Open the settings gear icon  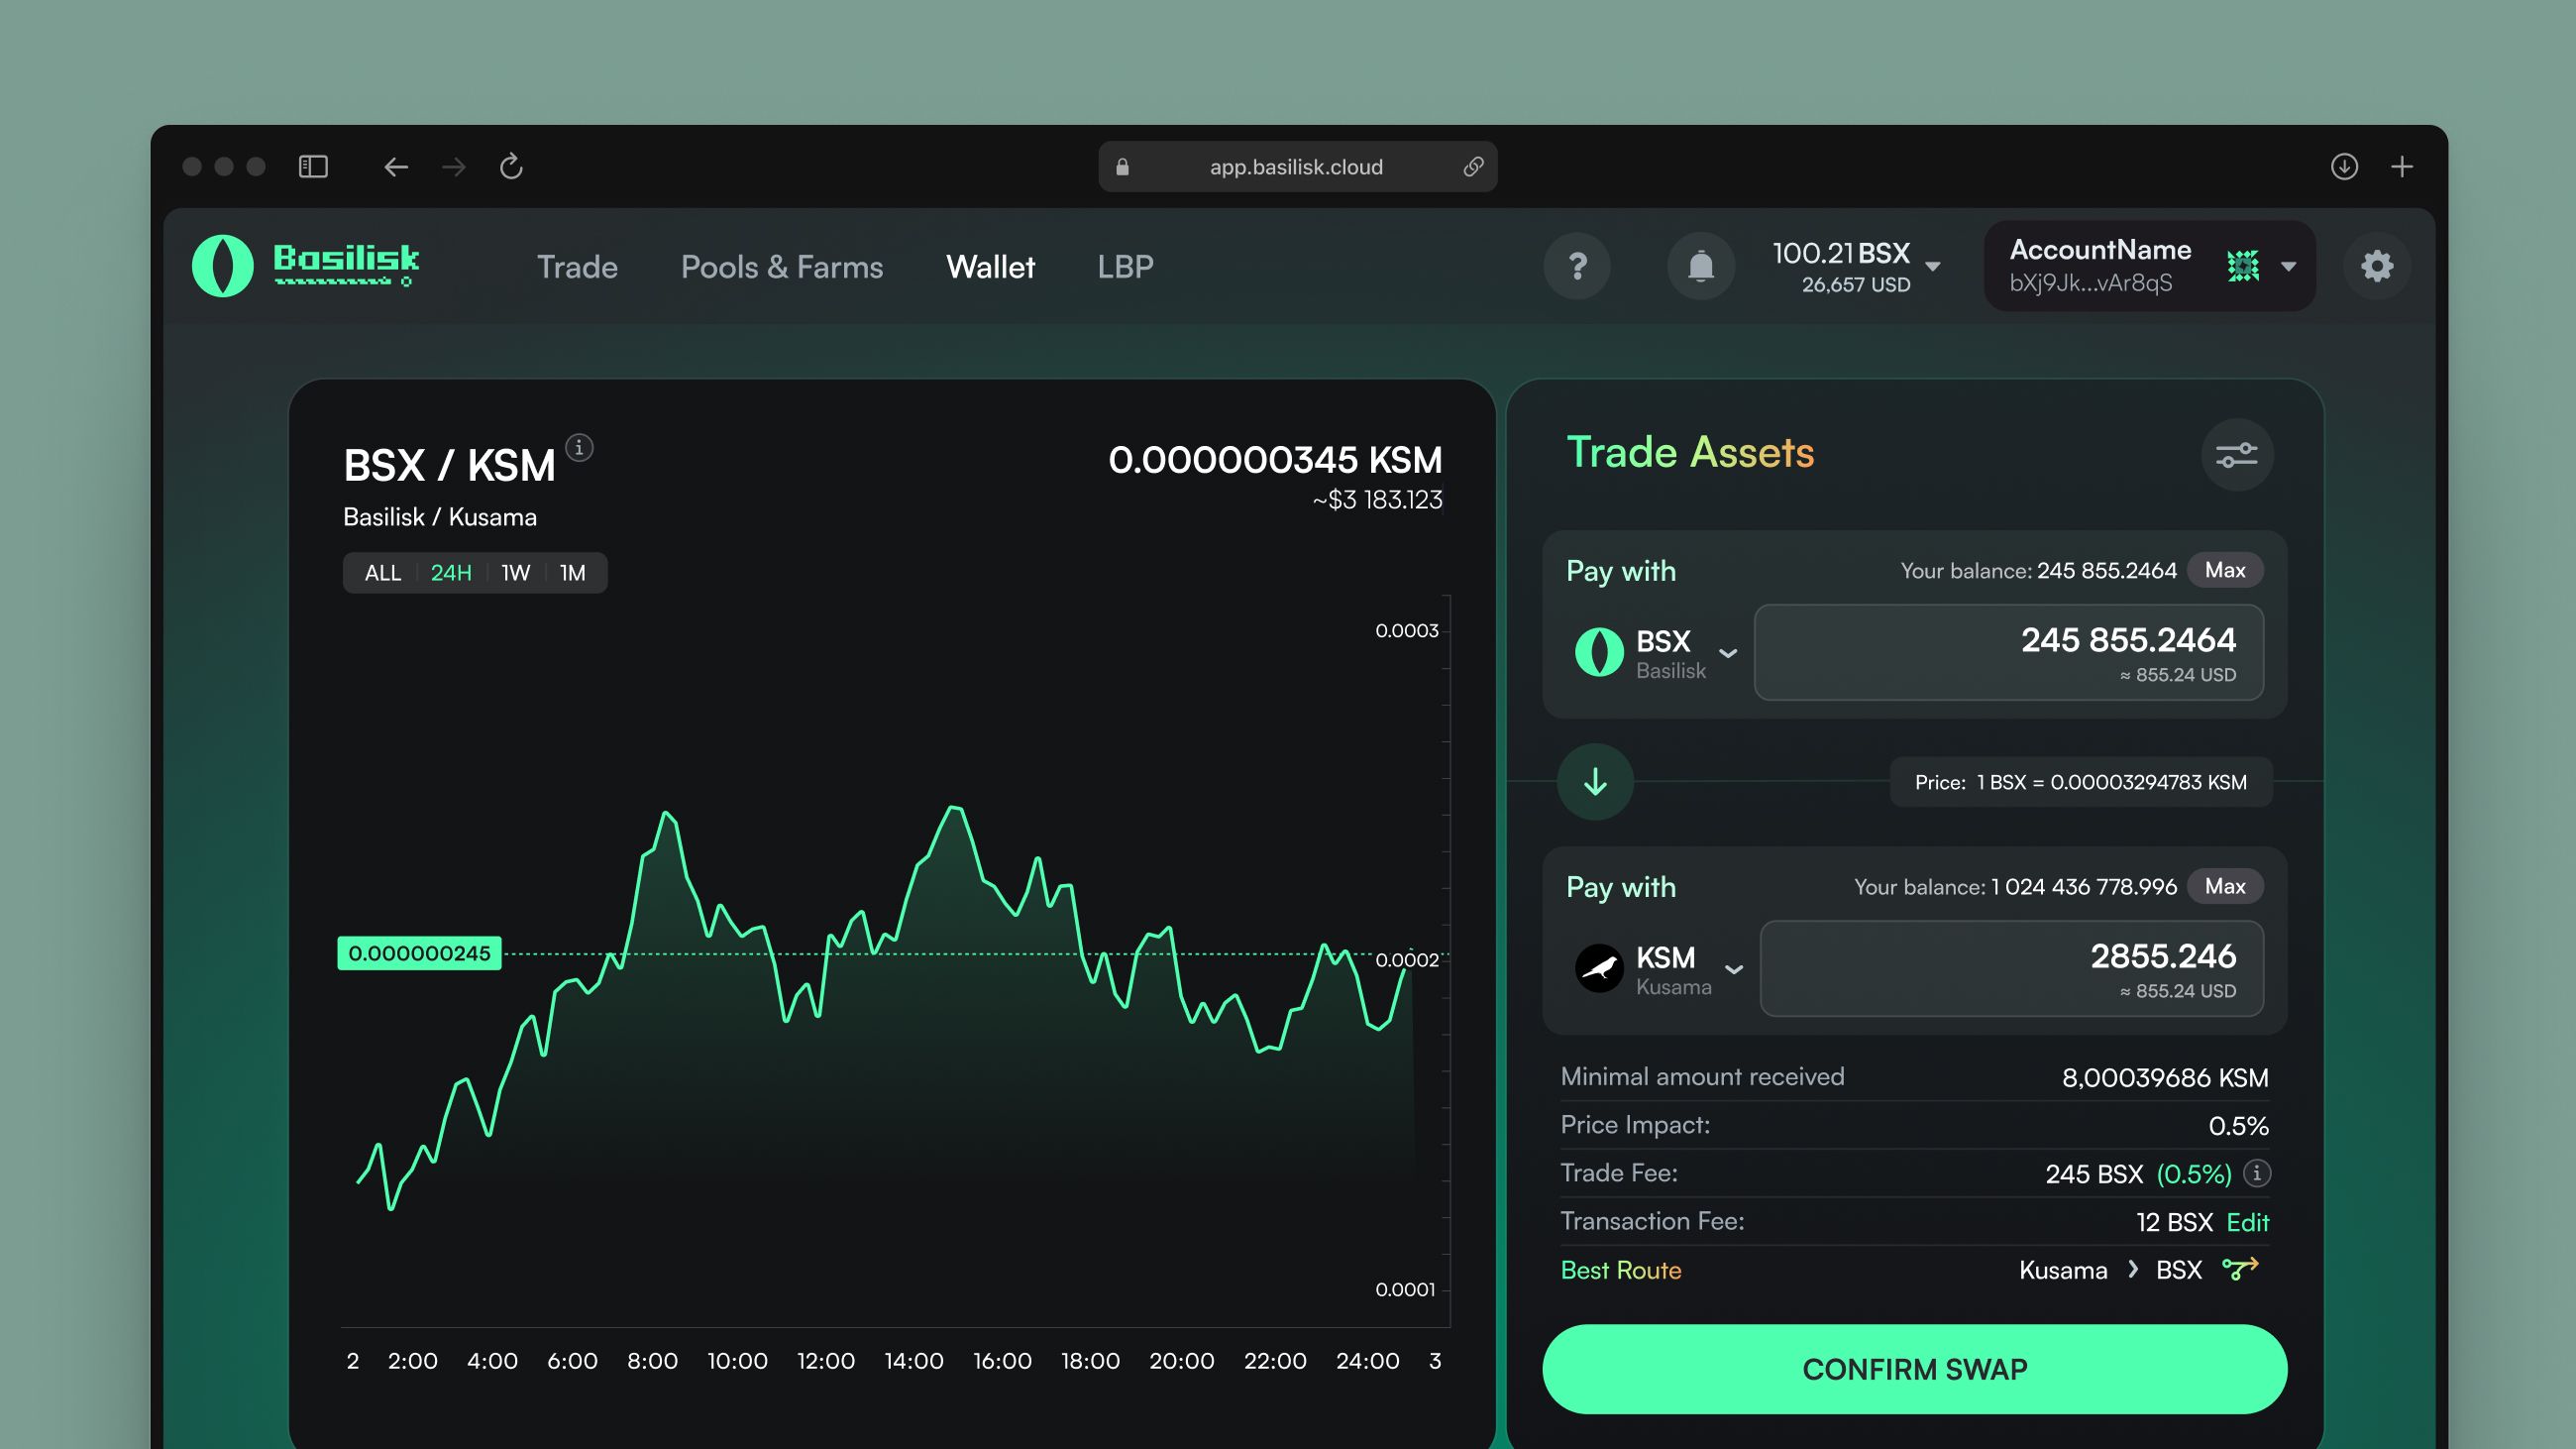2376,266
